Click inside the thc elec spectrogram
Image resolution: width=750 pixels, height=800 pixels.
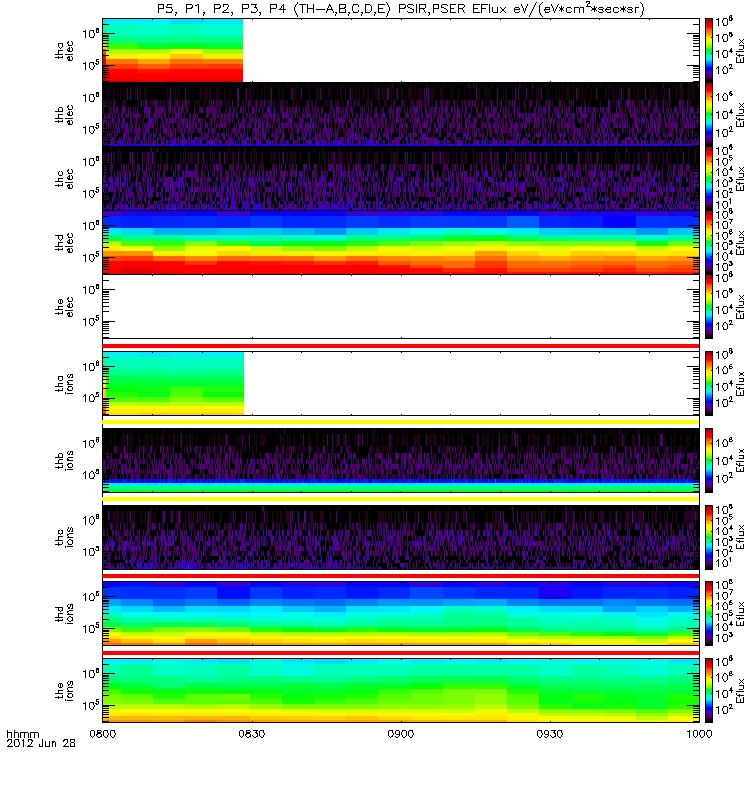[401, 179]
